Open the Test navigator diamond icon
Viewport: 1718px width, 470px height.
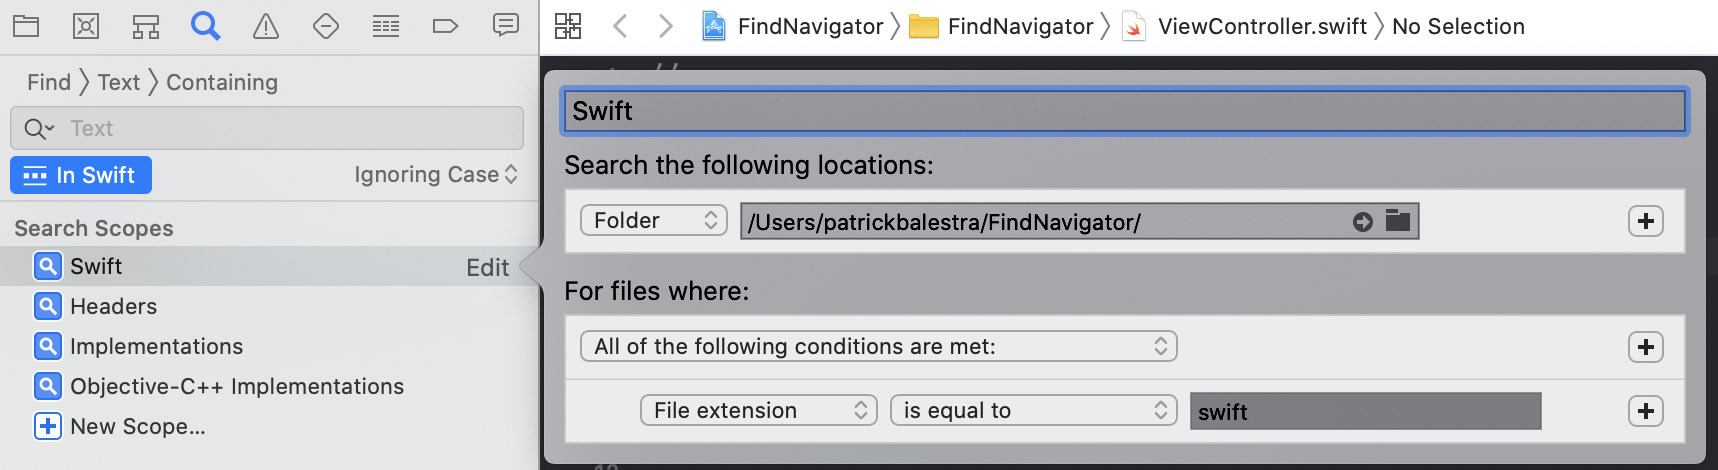(326, 26)
